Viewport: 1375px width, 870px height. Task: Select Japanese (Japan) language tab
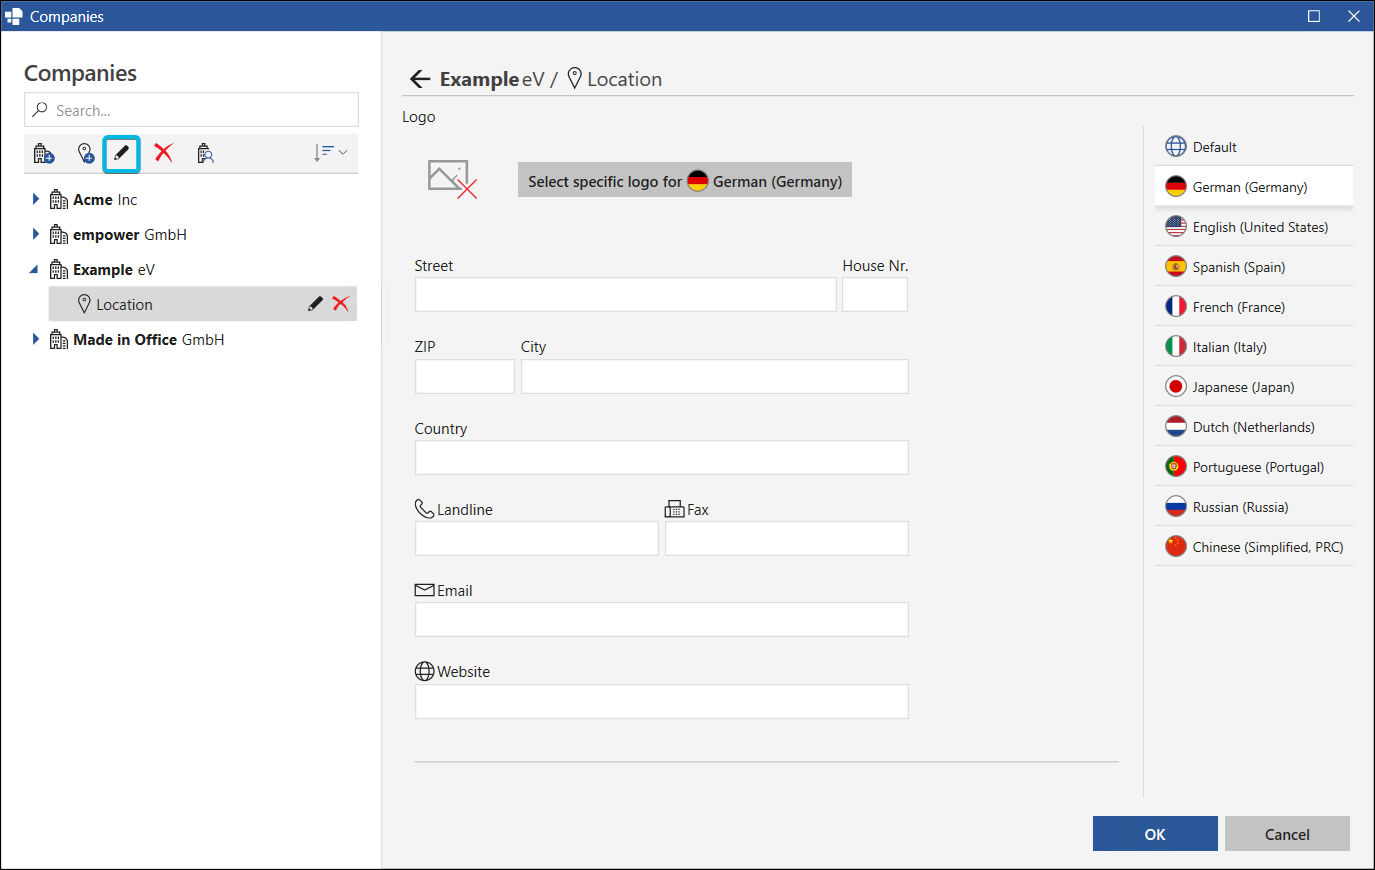point(1254,386)
